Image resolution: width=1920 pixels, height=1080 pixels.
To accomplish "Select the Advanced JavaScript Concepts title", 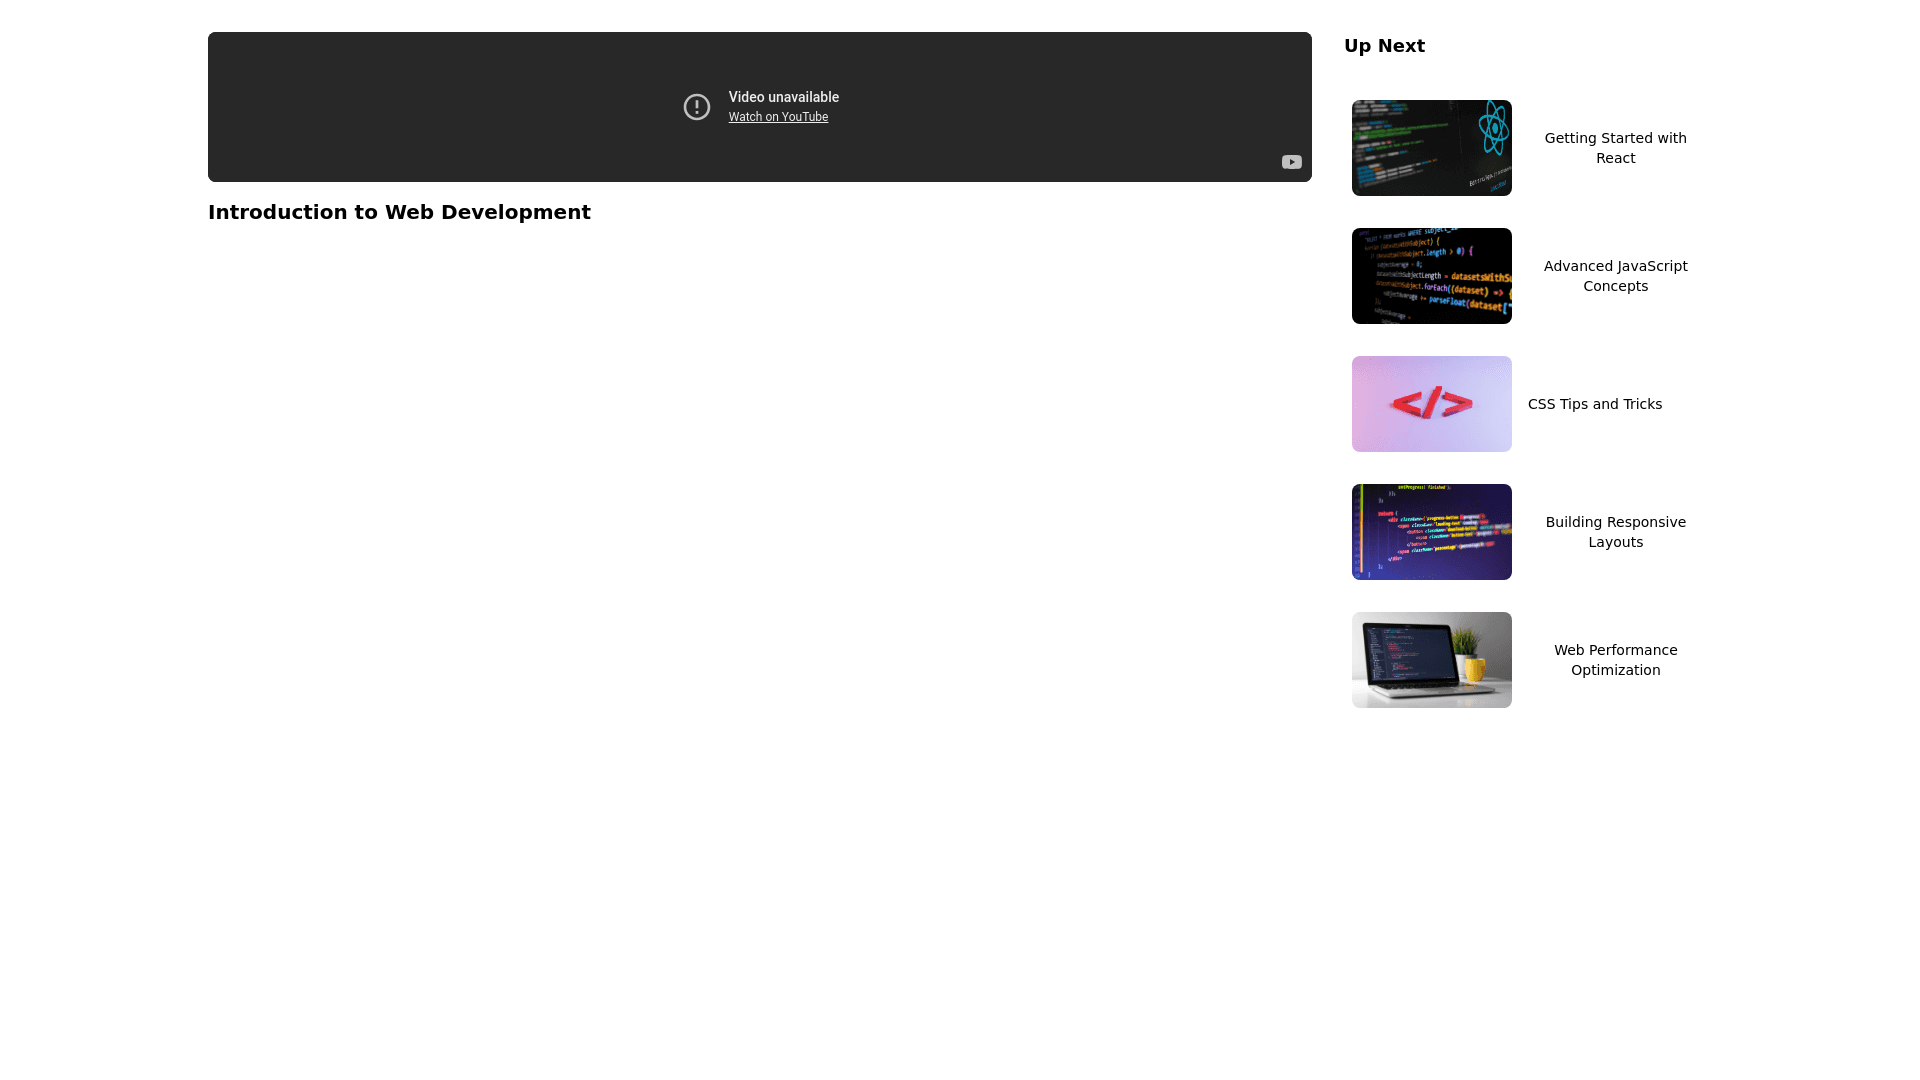I will (x=1615, y=276).
